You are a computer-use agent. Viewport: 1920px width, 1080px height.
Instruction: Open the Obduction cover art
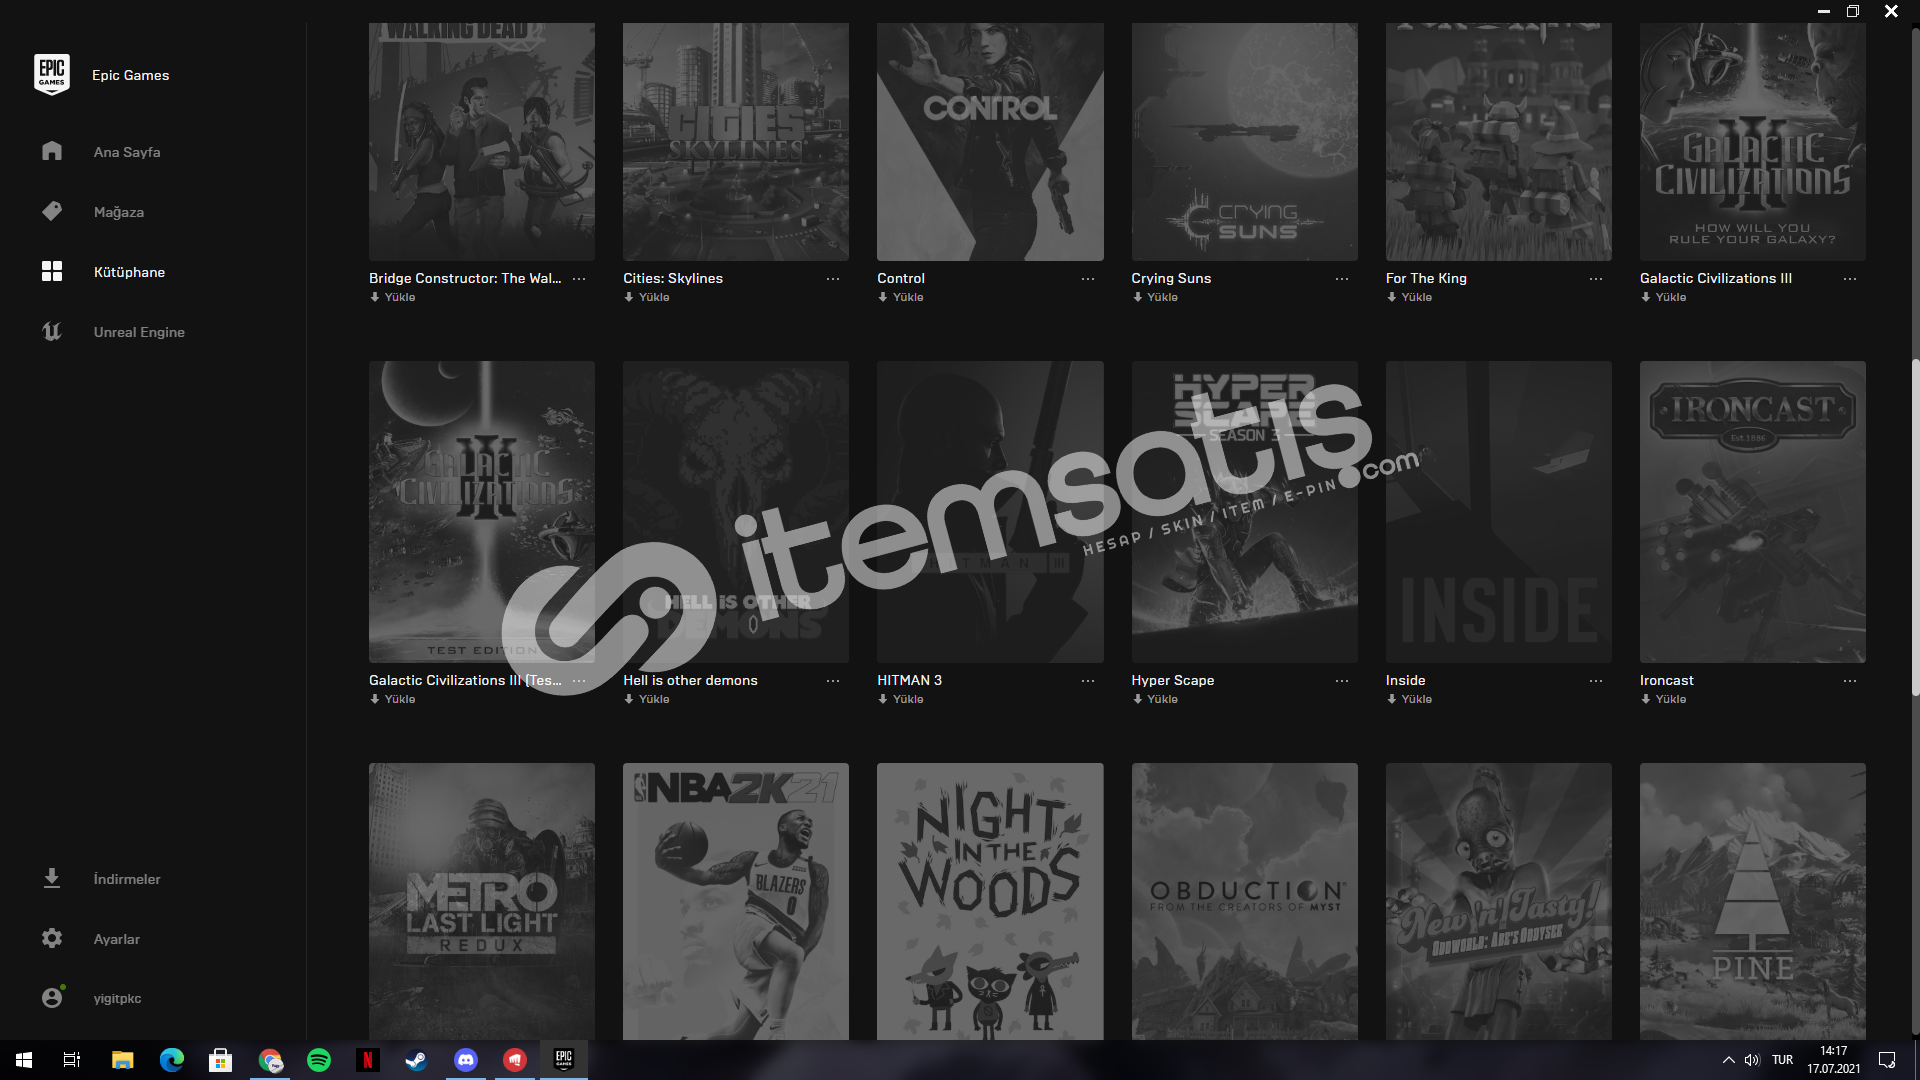(x=1244, y=901)
